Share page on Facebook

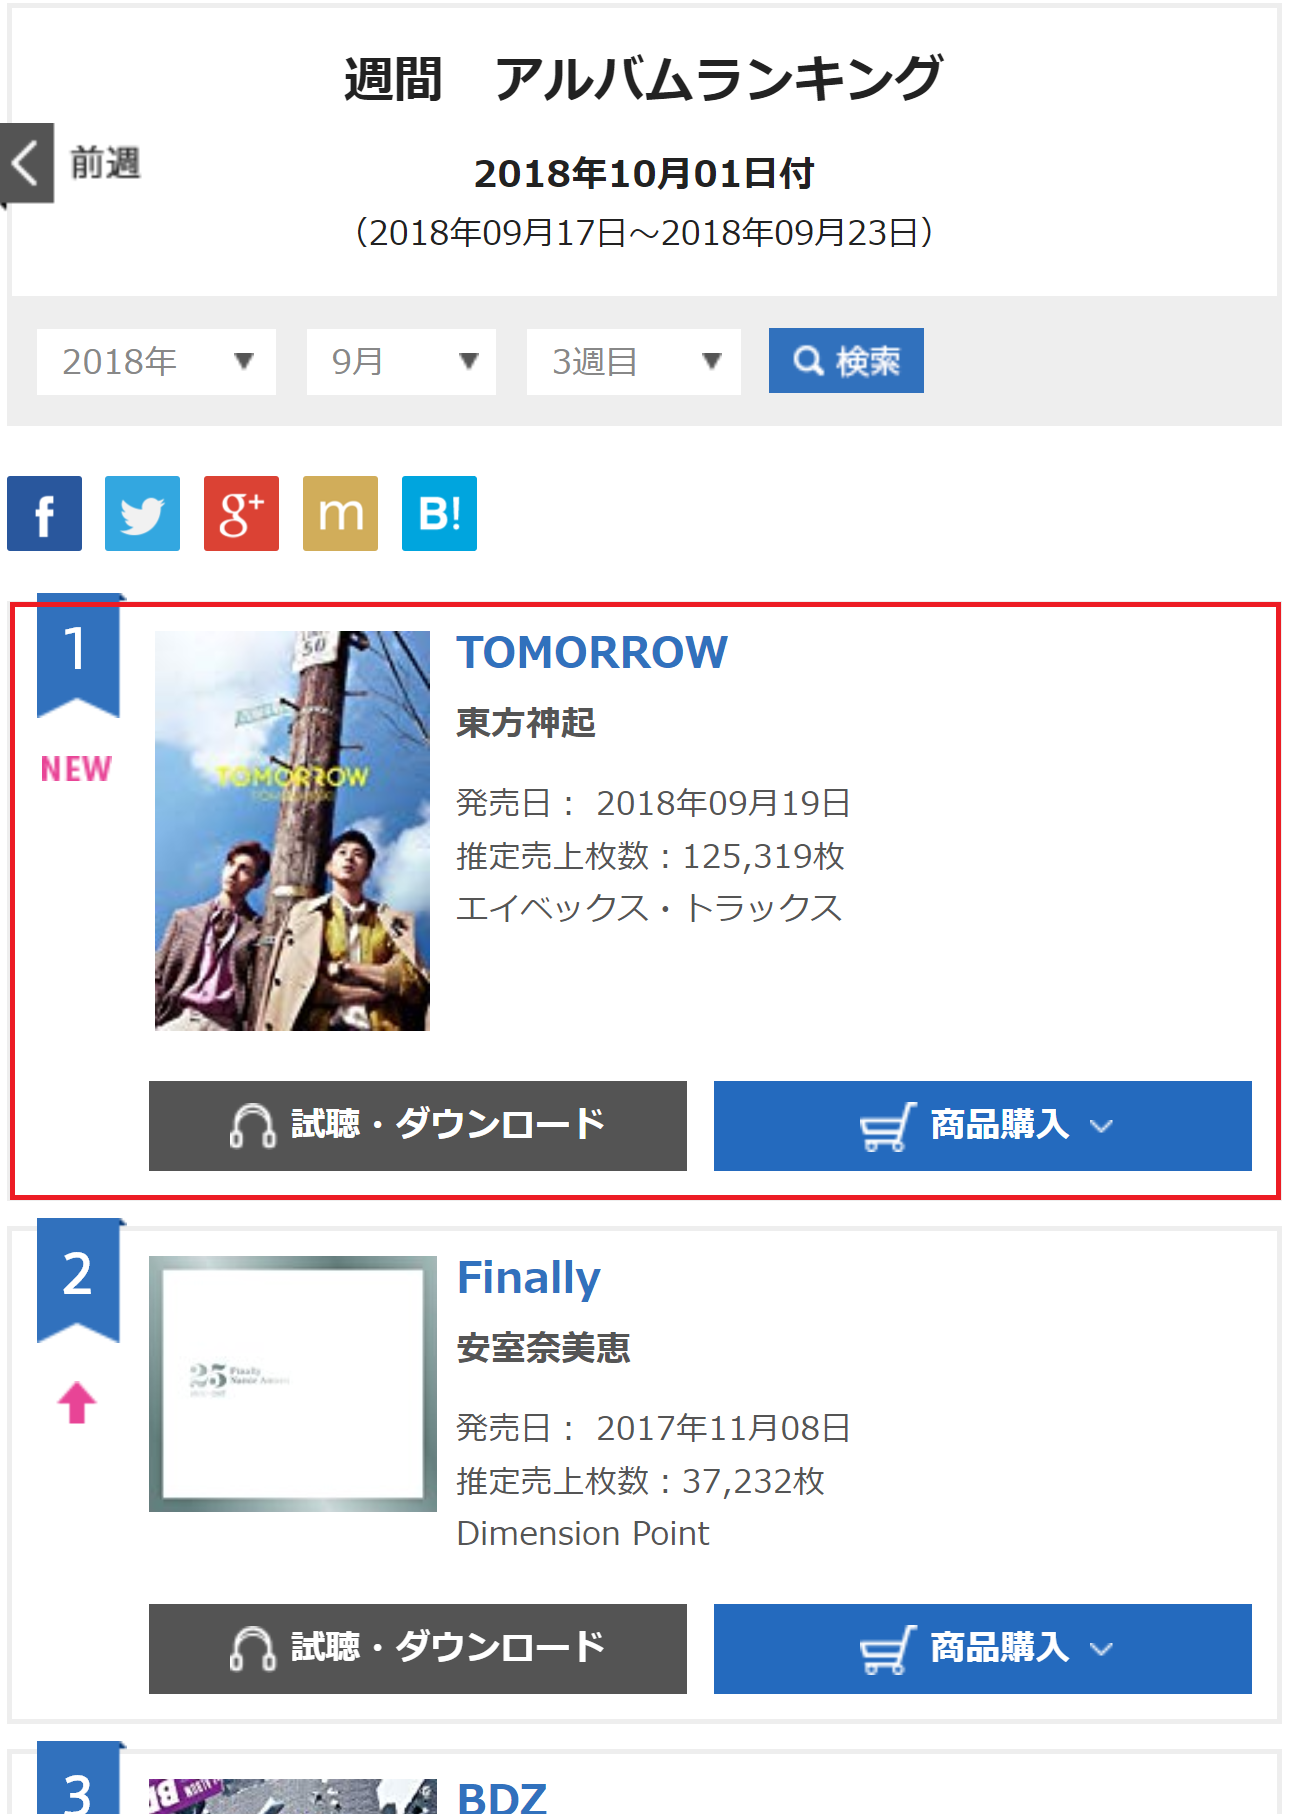[44, 514]
